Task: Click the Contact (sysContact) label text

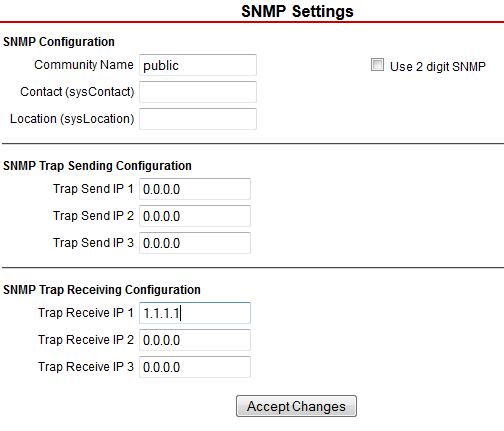Action: (x=77, y=92)
